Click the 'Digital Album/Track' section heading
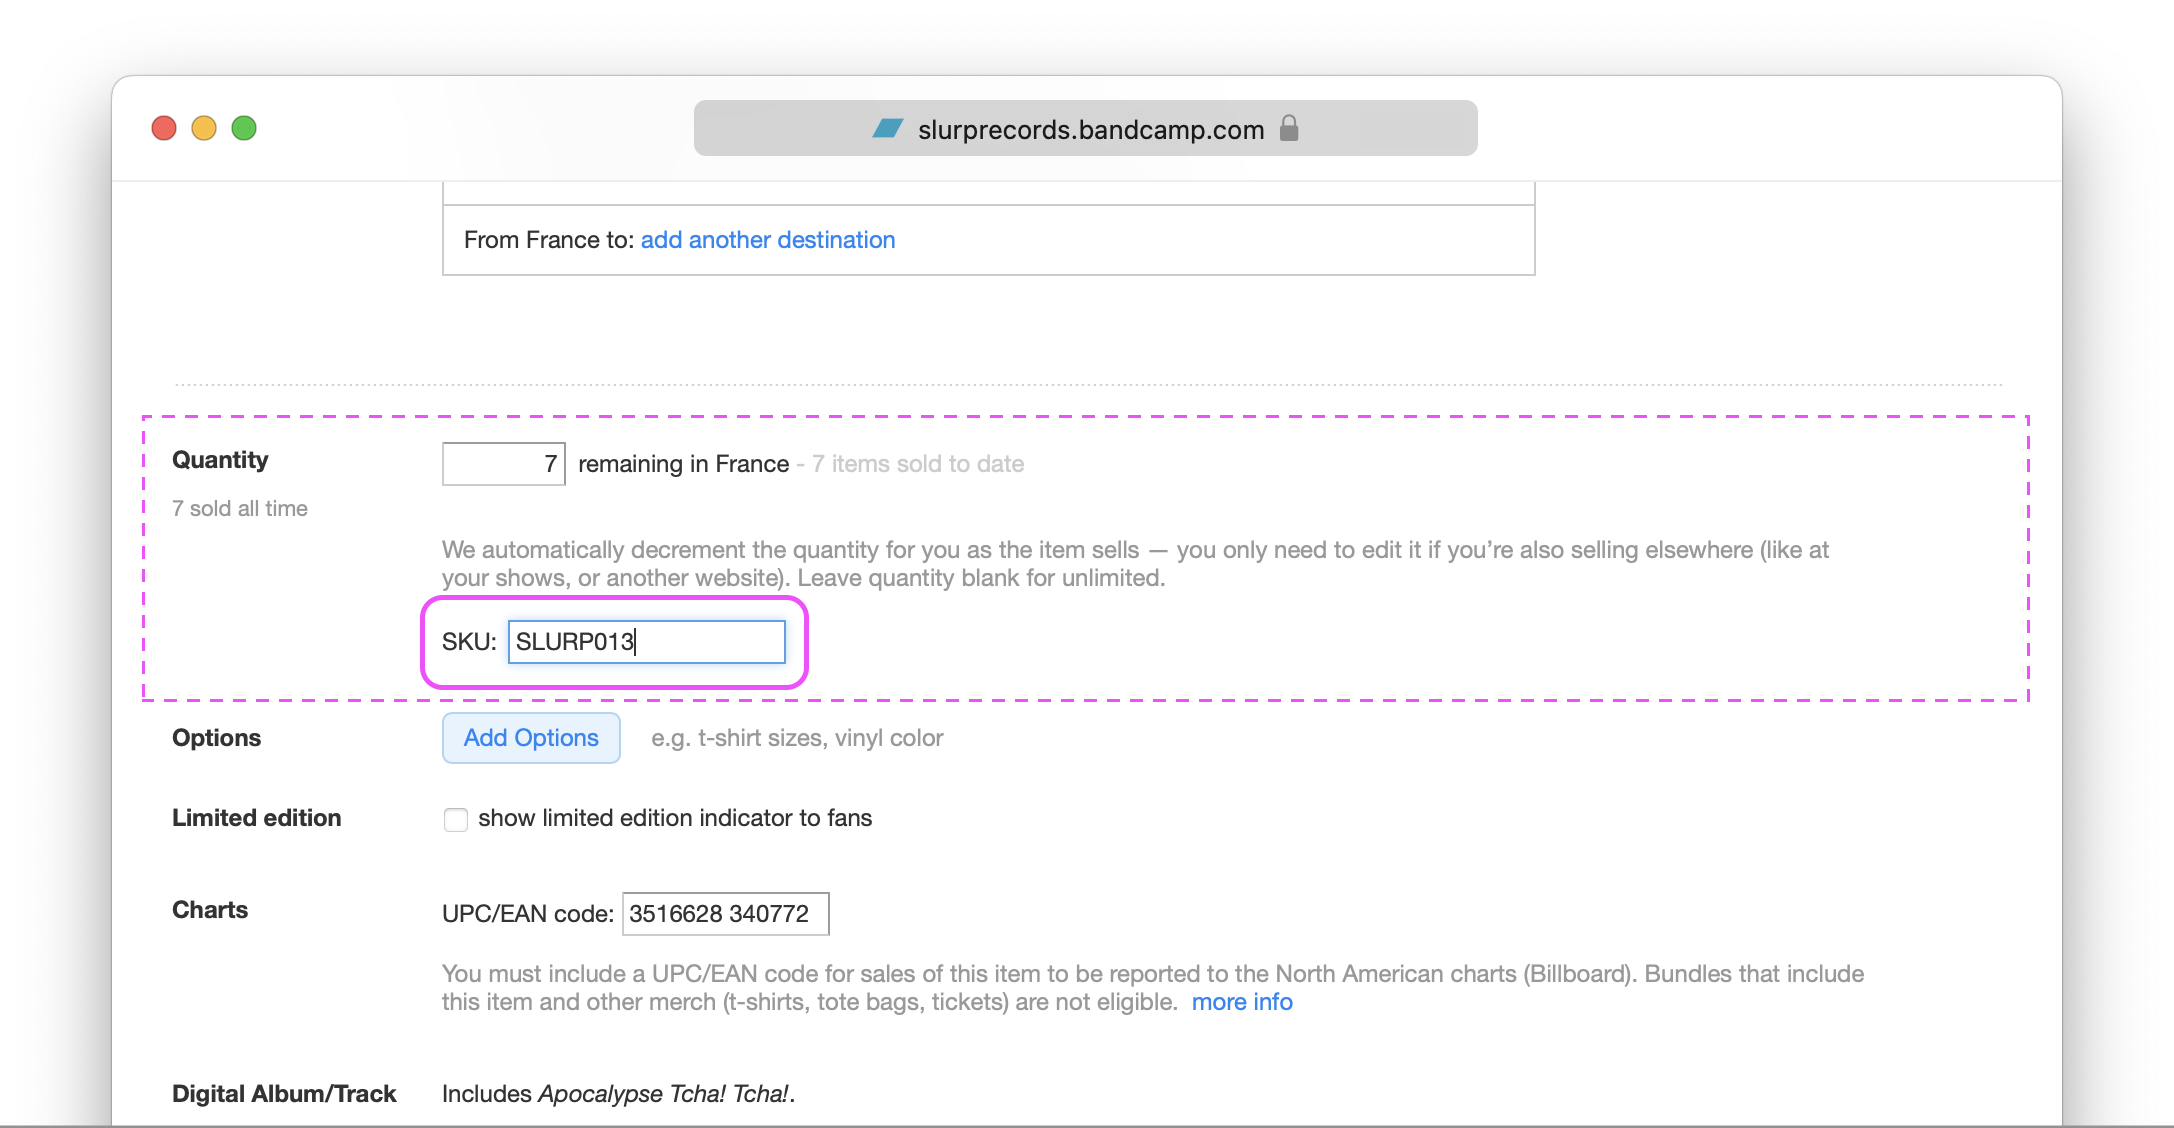 coord(284,1094)
